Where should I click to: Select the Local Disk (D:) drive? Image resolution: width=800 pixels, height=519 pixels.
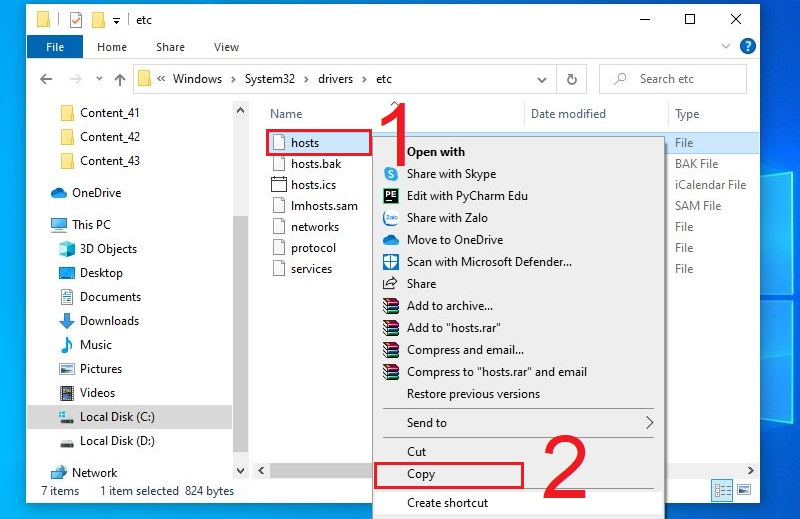tap(117, 441)
